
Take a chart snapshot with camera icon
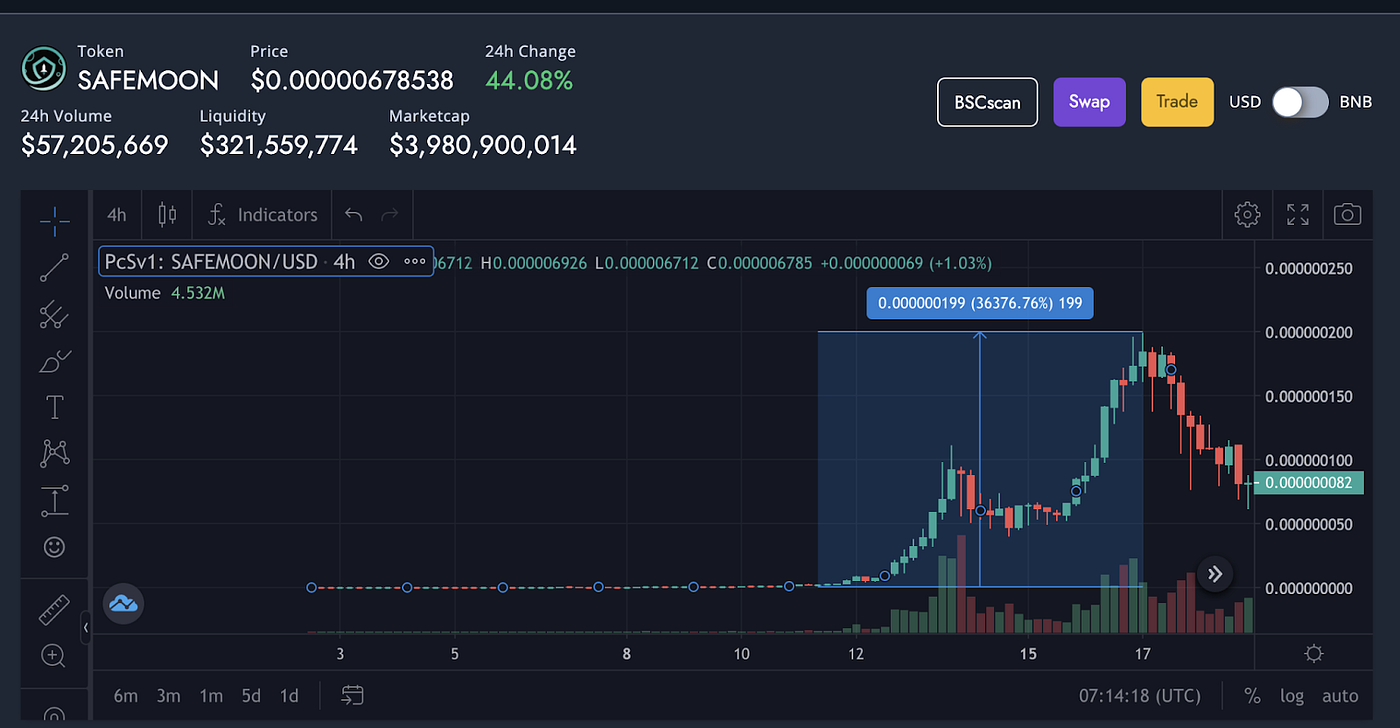pos(1348,214)
